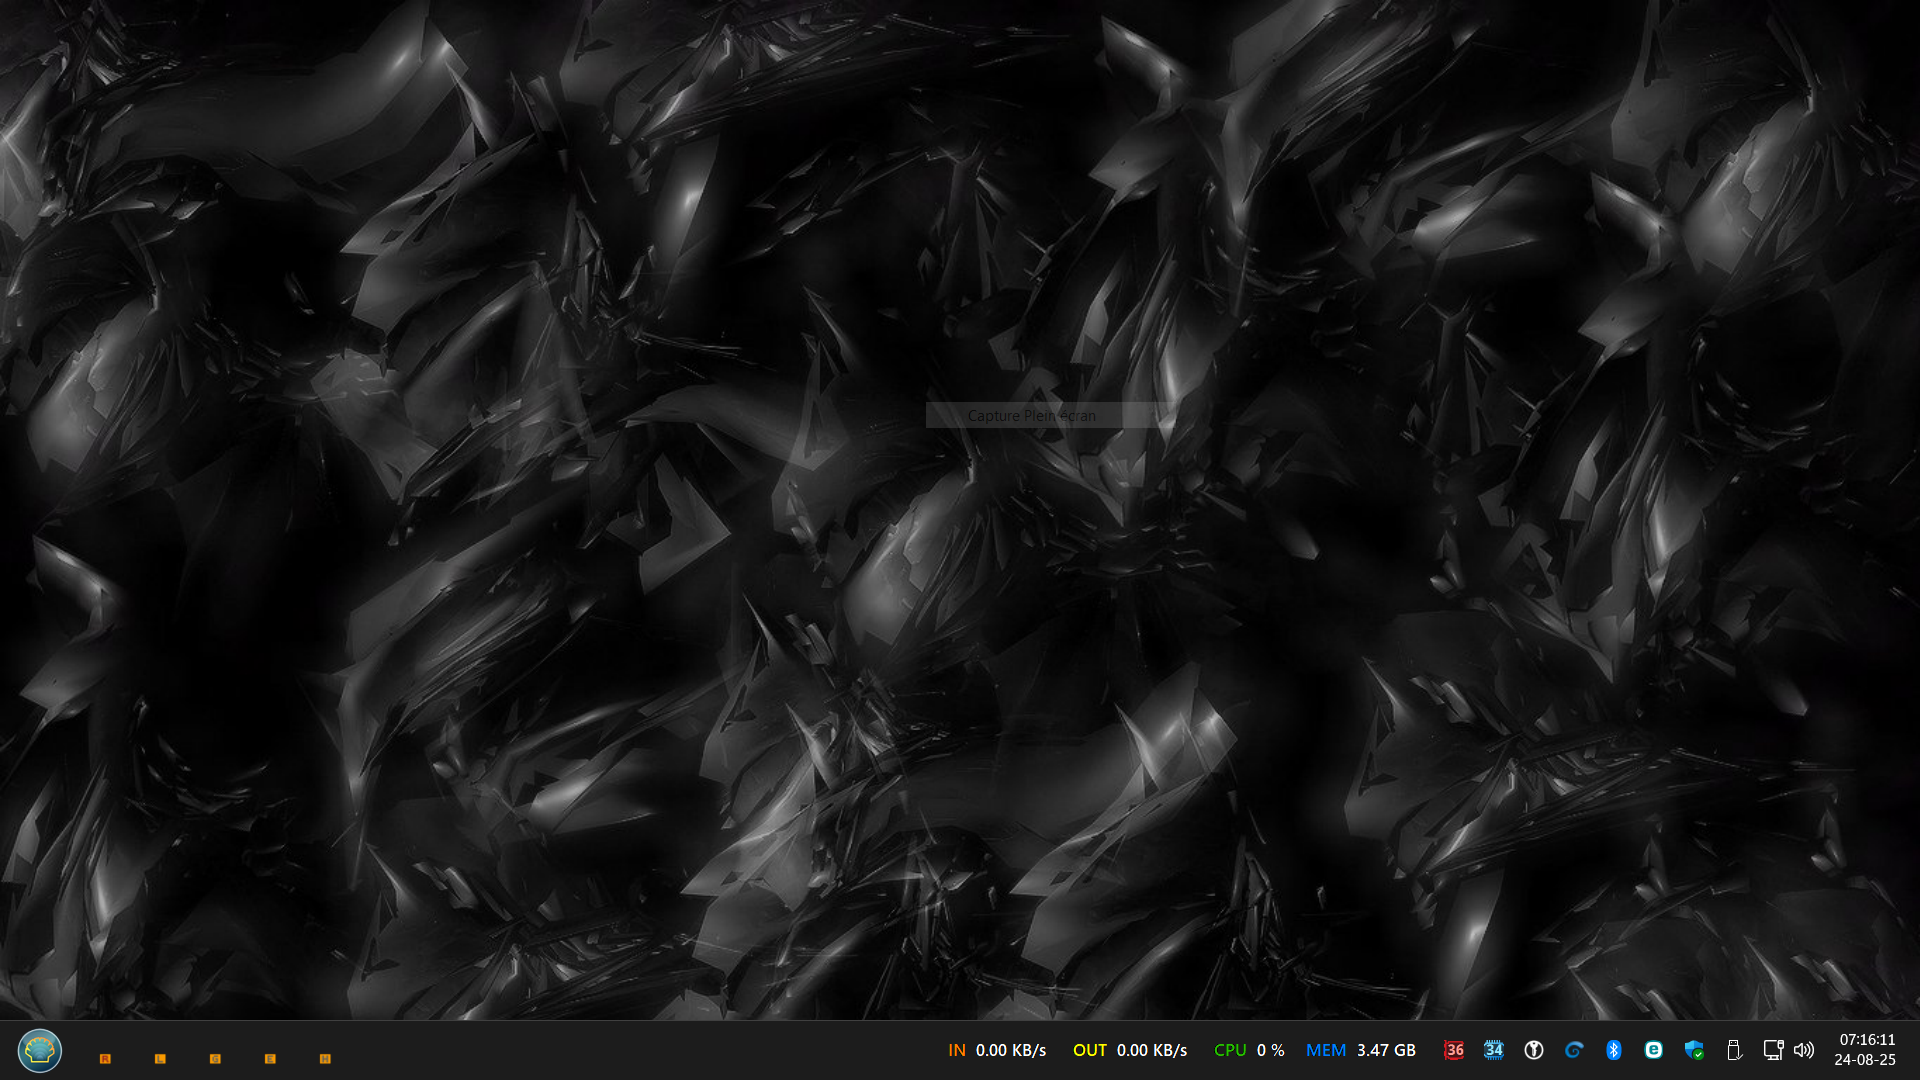Open the white circular tray icon
The image size is (1920, 1080).
(1534, 1050)
